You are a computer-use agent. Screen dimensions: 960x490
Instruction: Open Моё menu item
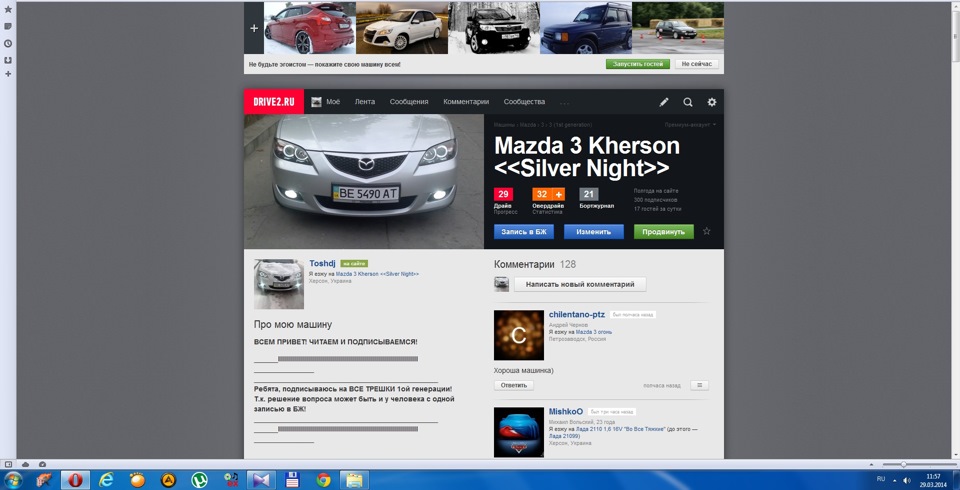point(326,102)
